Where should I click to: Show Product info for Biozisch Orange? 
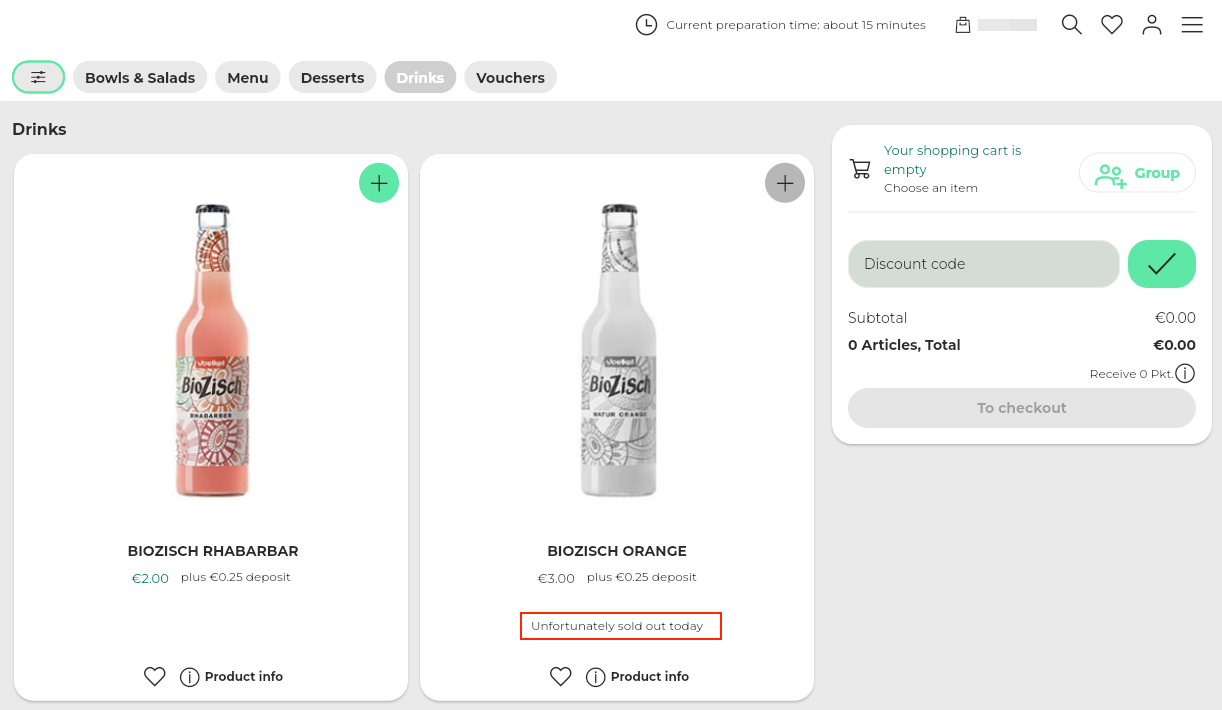(x=638, y=677)
